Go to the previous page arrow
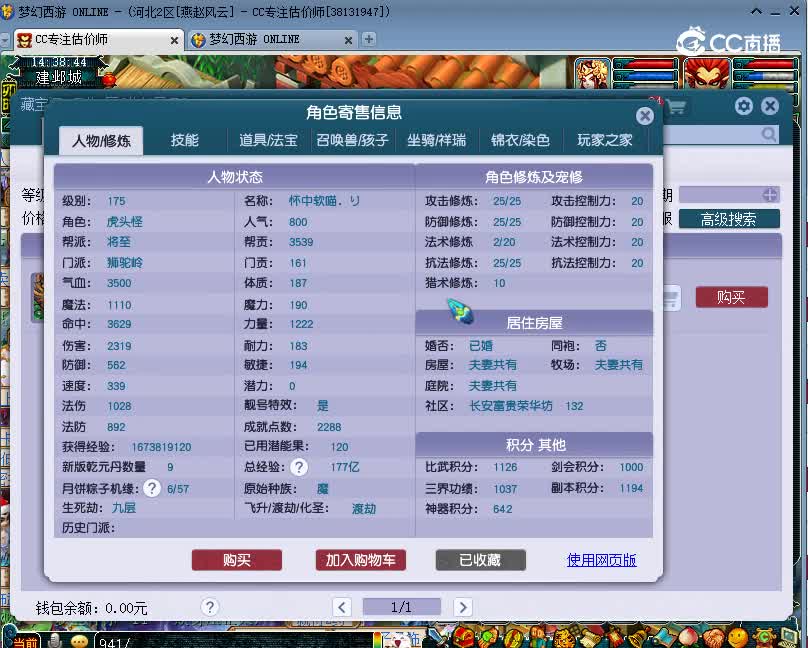The height and width of the screenshot is (648, 808). pos(342,607)
